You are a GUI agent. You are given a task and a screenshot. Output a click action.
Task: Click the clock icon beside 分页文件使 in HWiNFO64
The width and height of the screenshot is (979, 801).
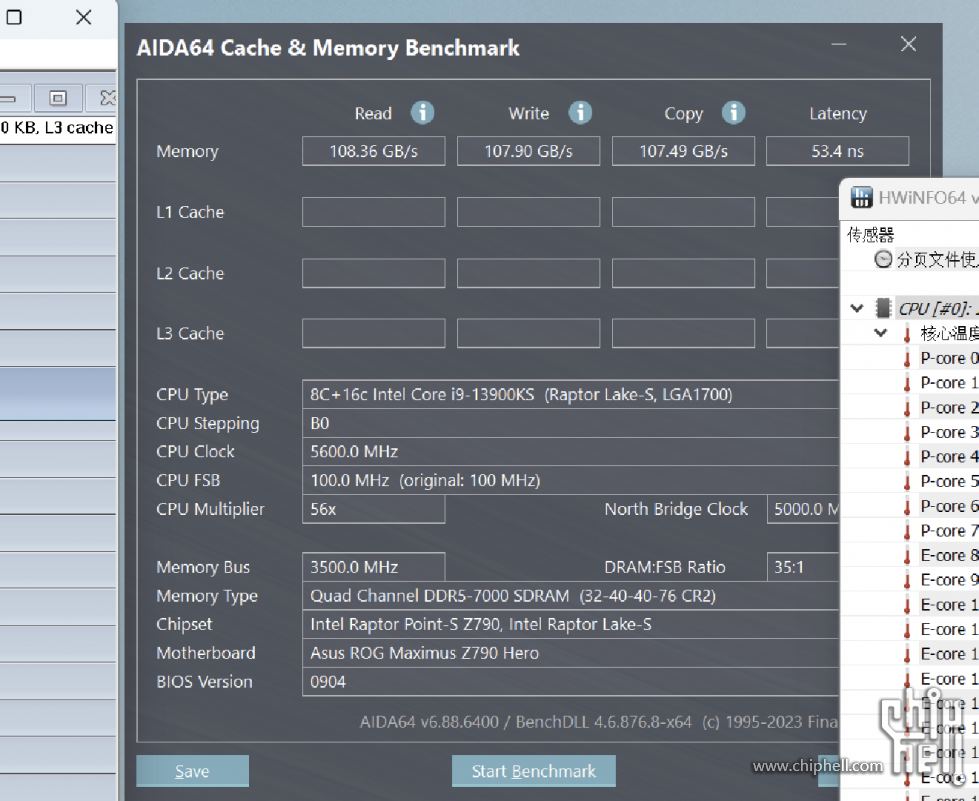(883, 258)
